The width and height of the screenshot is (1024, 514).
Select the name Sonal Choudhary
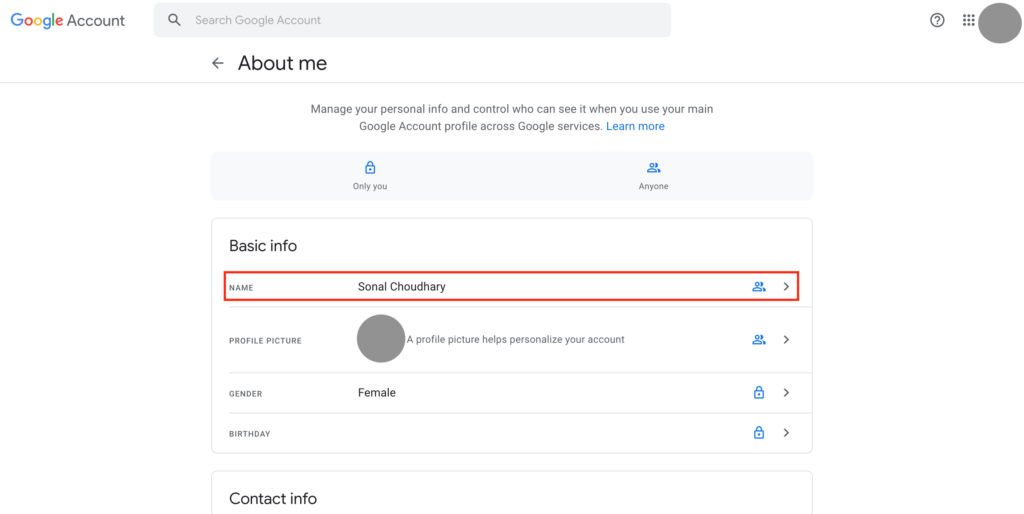(402, 287)
